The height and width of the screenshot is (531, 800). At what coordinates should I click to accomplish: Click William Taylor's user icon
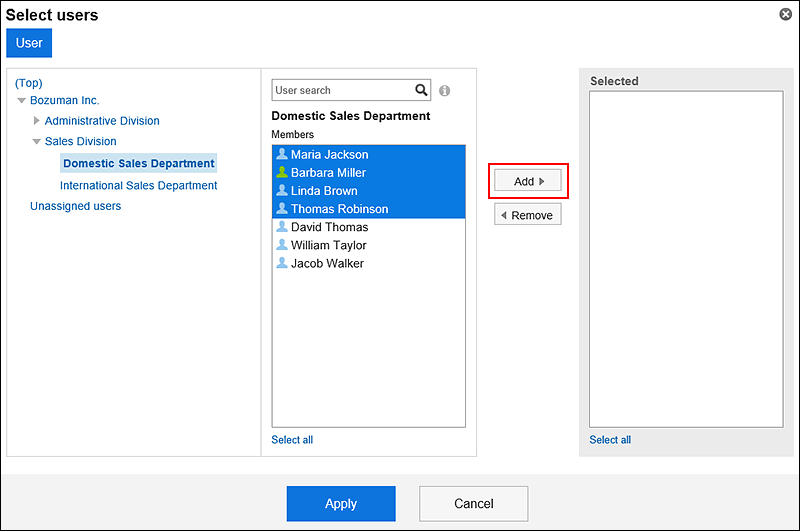click(x=282, y=245)
